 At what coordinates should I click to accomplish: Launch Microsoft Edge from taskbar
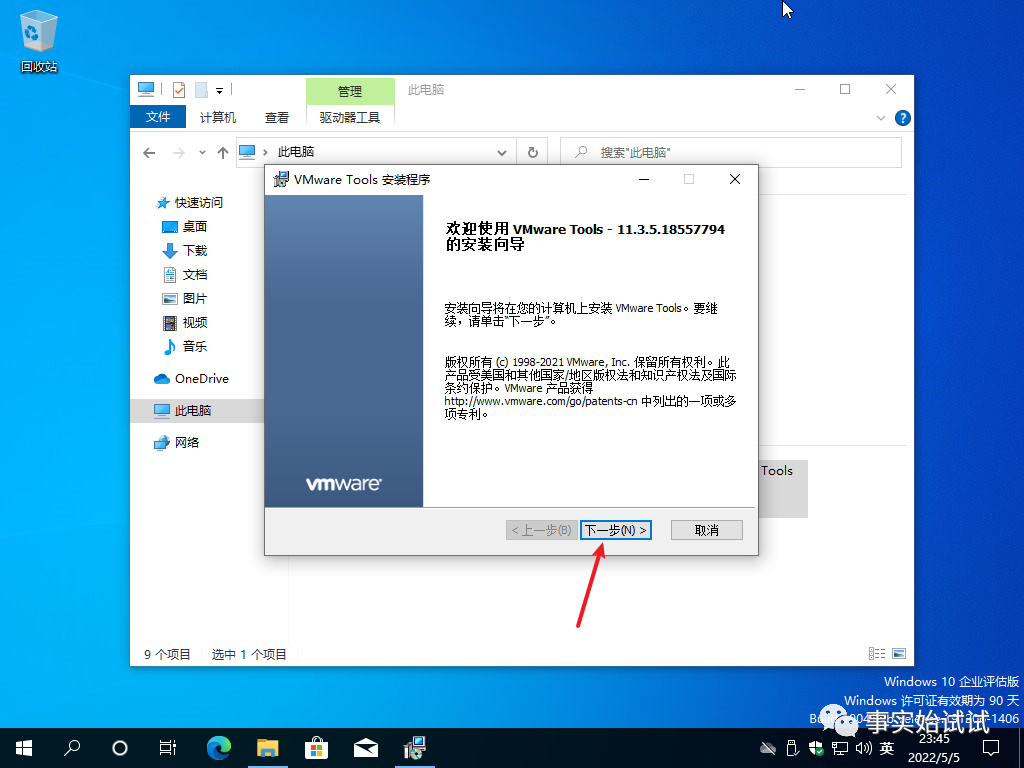click(x=219, y=748)
